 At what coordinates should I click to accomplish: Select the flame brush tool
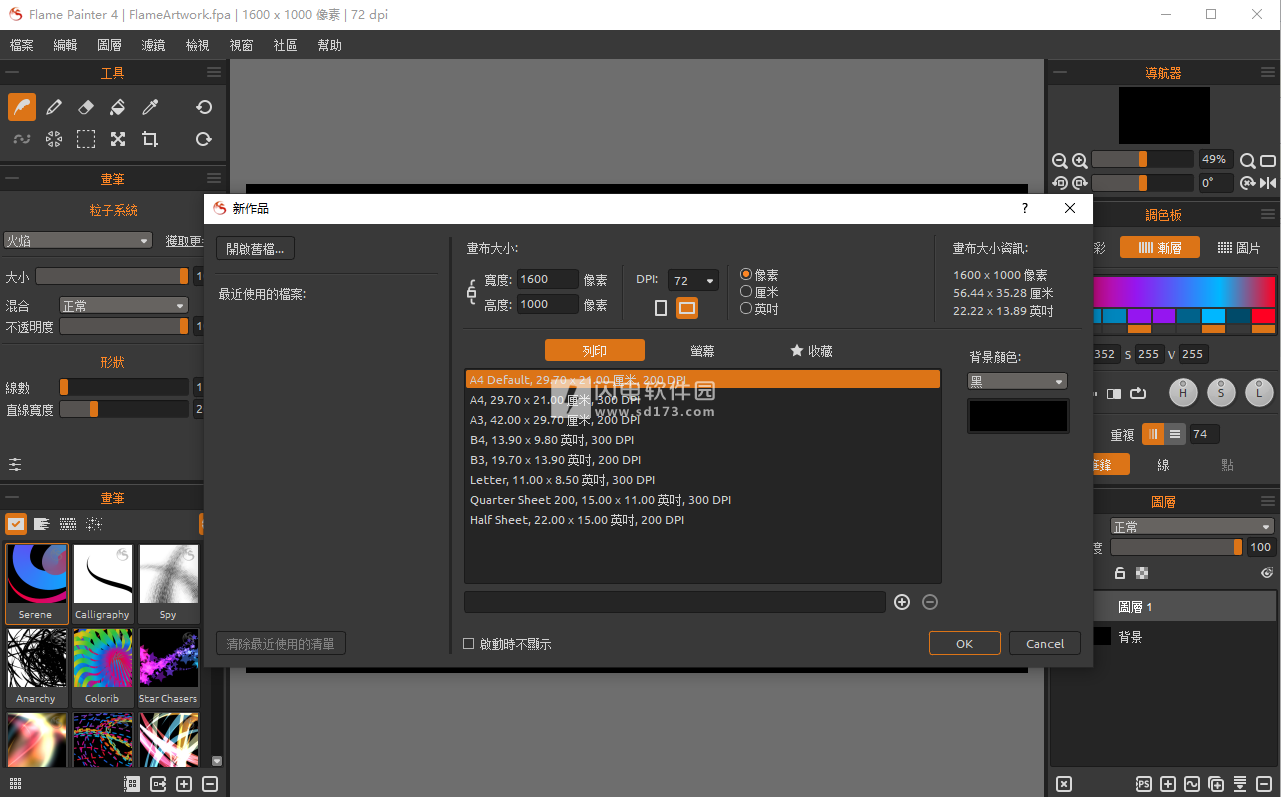point(22,107)
